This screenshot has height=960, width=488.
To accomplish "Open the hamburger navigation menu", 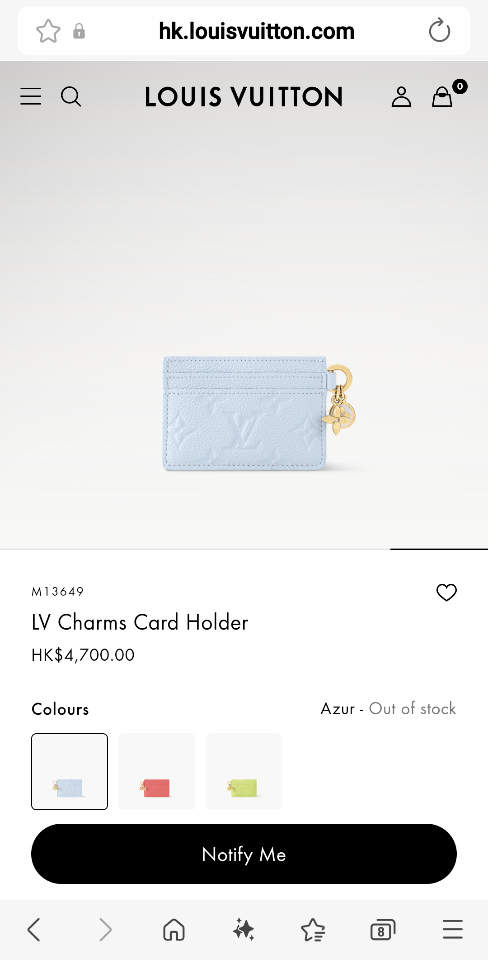I will point(31,97).
